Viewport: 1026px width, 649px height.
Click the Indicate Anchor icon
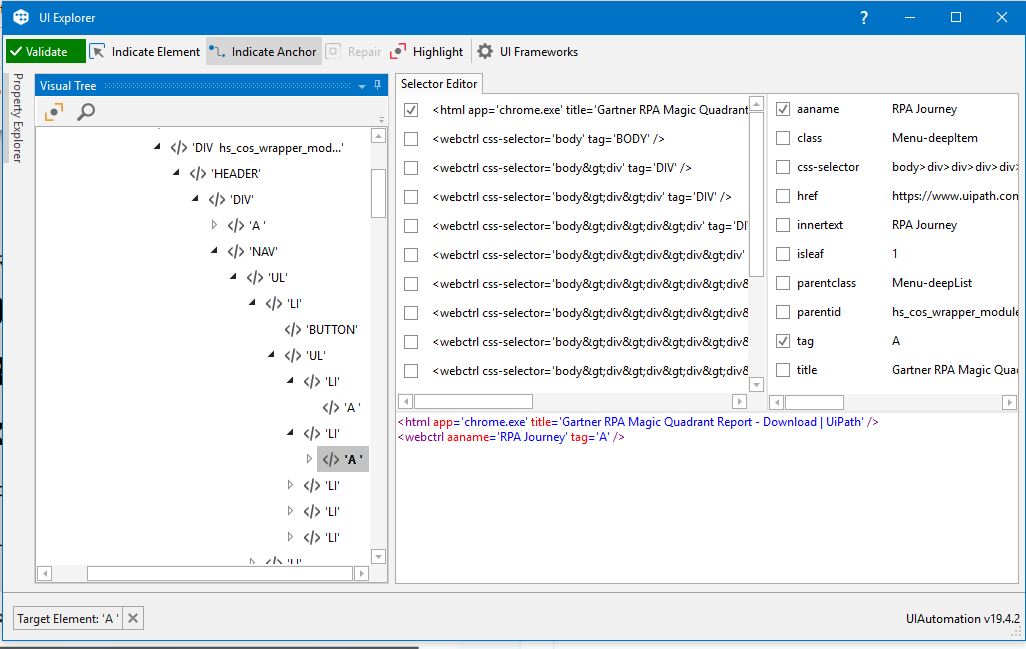point(217,52)
